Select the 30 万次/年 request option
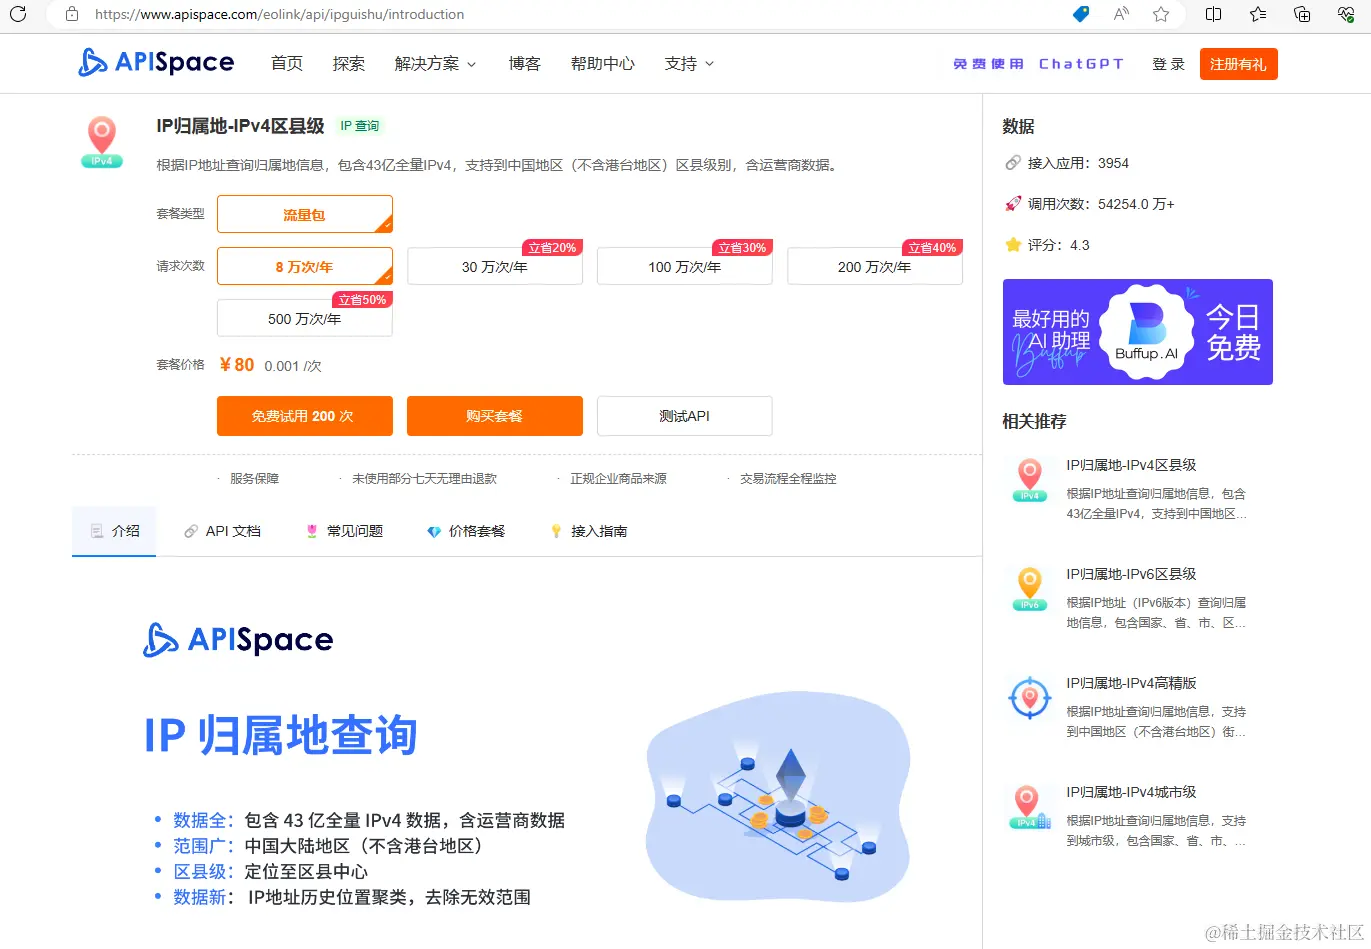Viewport: 1371px width, 949px height. 495,266
